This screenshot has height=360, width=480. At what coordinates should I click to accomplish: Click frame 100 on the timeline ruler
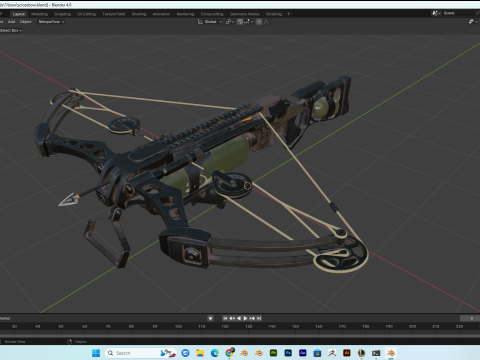[178, 326]
